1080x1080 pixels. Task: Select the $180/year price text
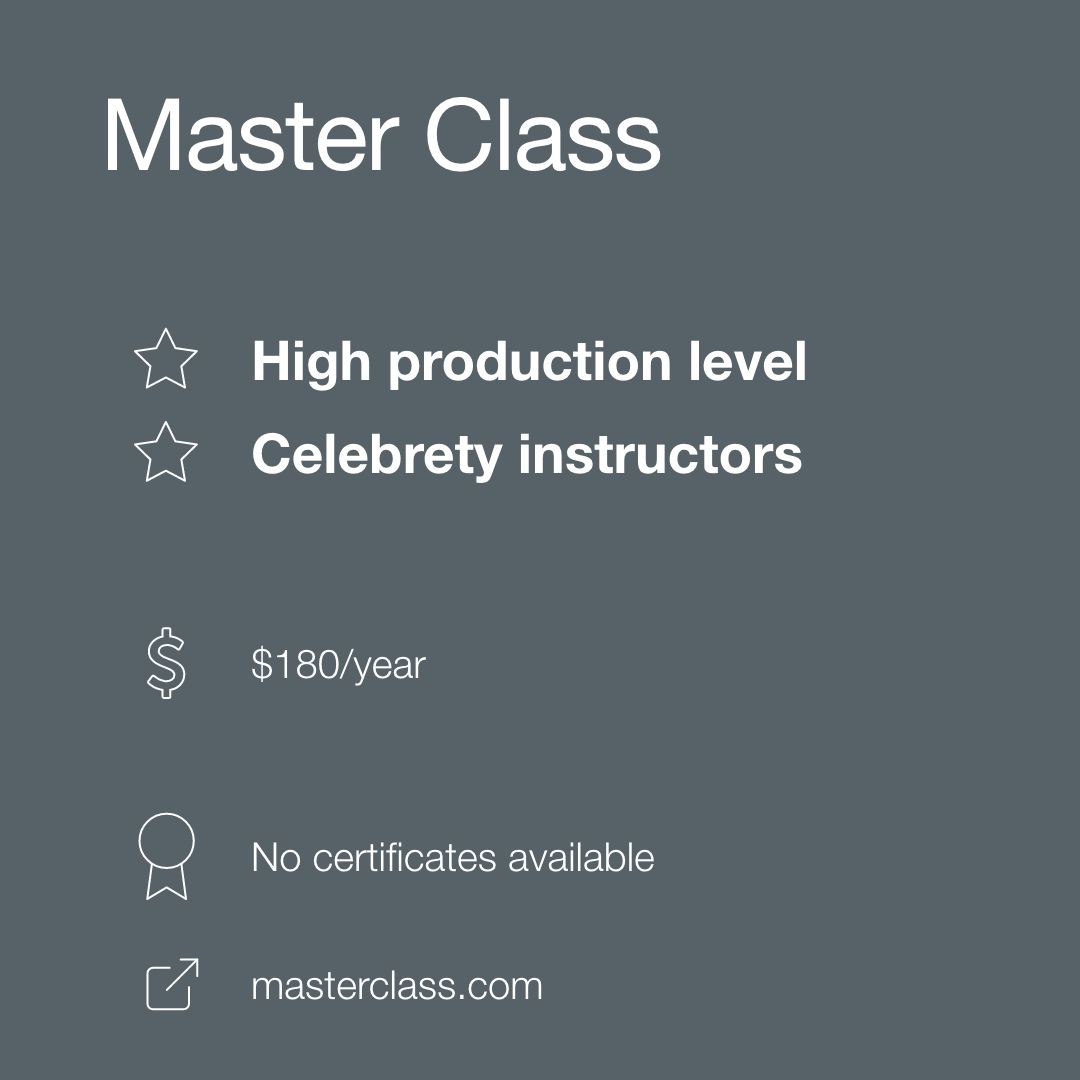pos(338,665)
